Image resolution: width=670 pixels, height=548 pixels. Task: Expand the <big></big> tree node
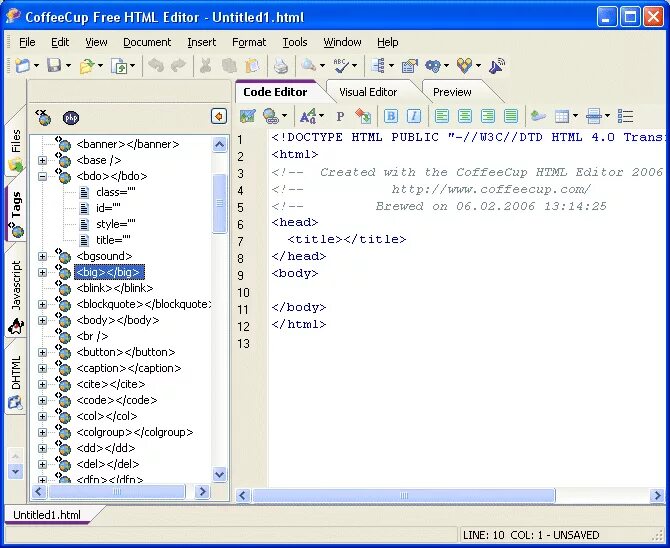pos(42,272)
